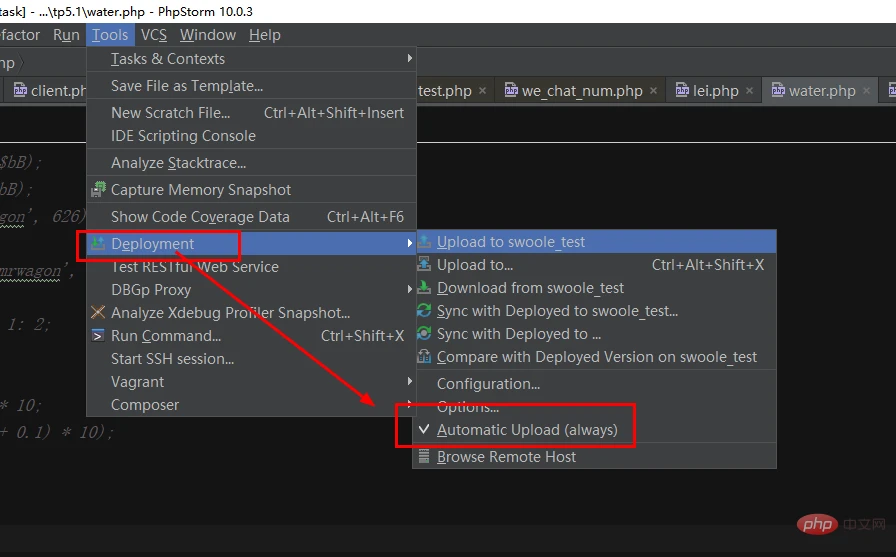Viewport: 896px width, 557px height.
Task: Click the Run Command terminal icon
Action: click(x=98, y=336)
